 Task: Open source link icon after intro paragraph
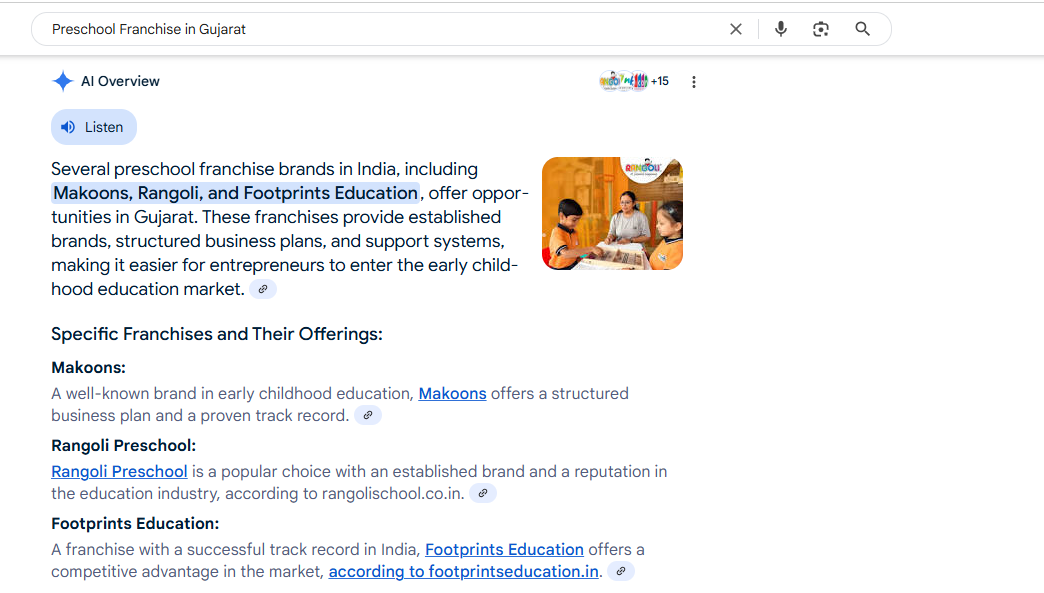[263, 290]
